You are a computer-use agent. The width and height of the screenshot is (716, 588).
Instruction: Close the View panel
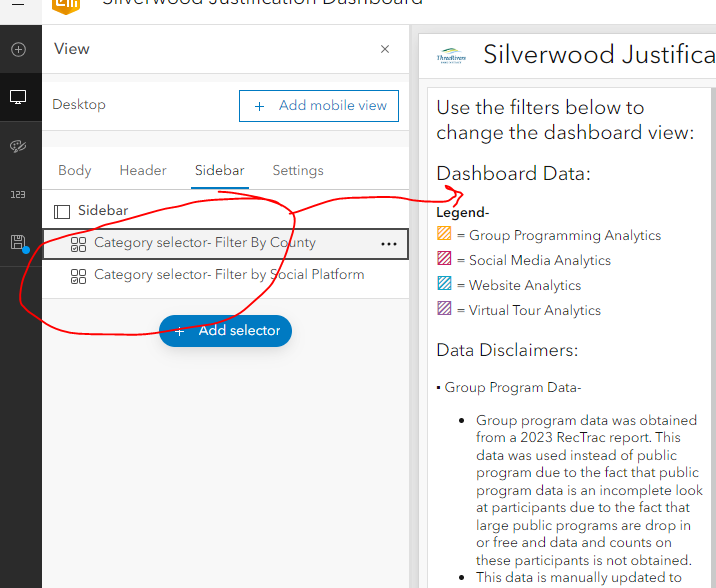tap(385, 49)
